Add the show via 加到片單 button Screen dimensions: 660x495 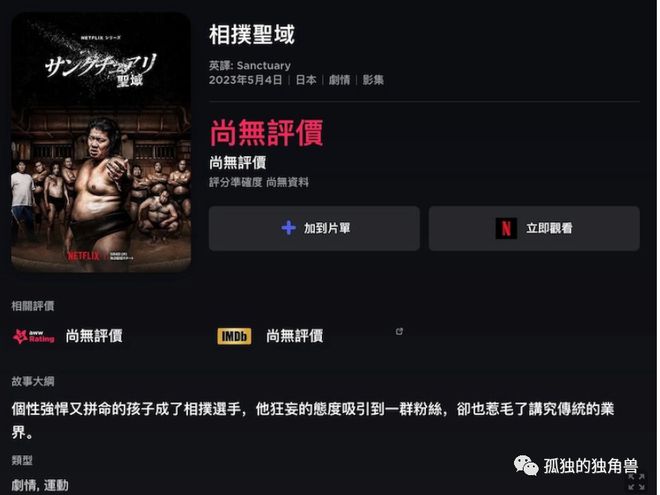click(314, 229)
